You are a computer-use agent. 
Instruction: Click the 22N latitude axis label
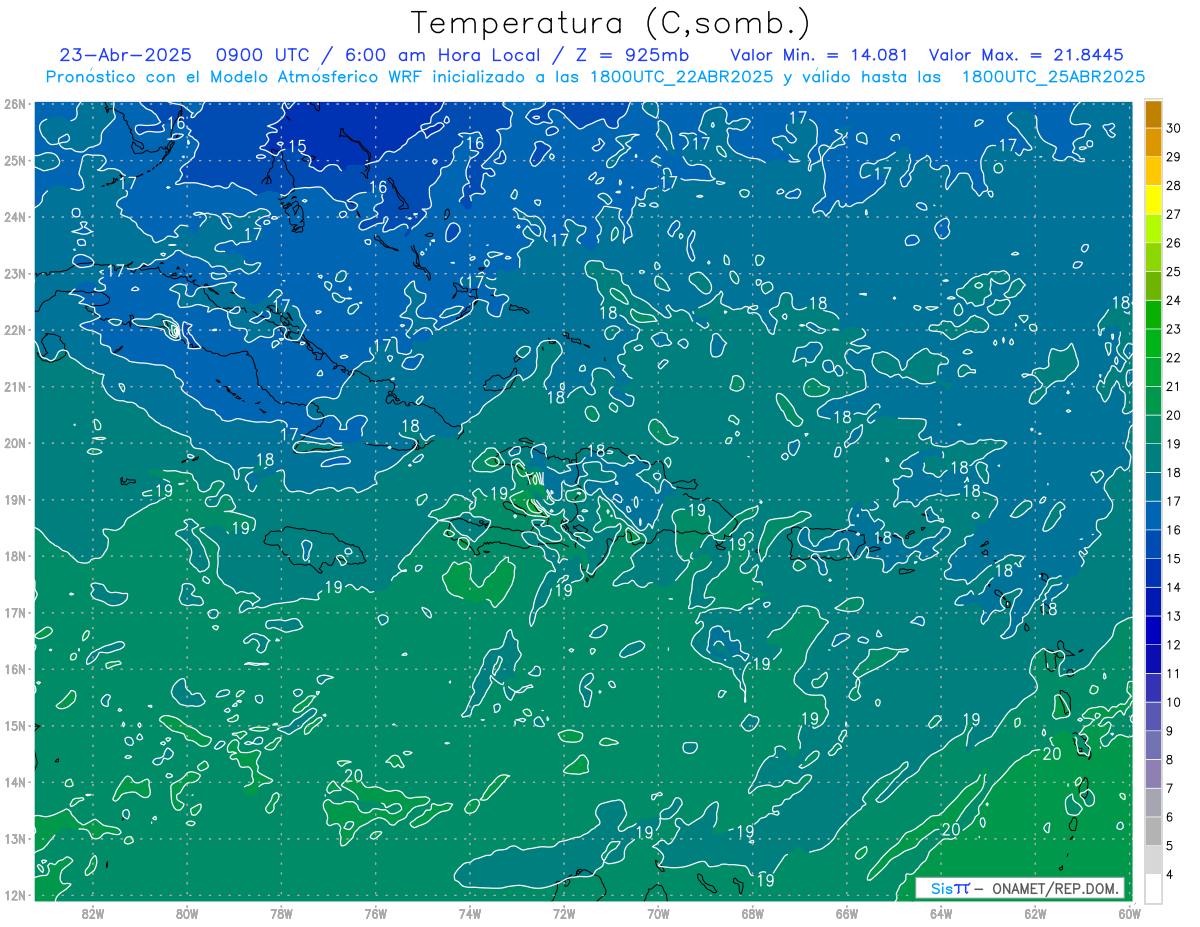pos(15,330)
